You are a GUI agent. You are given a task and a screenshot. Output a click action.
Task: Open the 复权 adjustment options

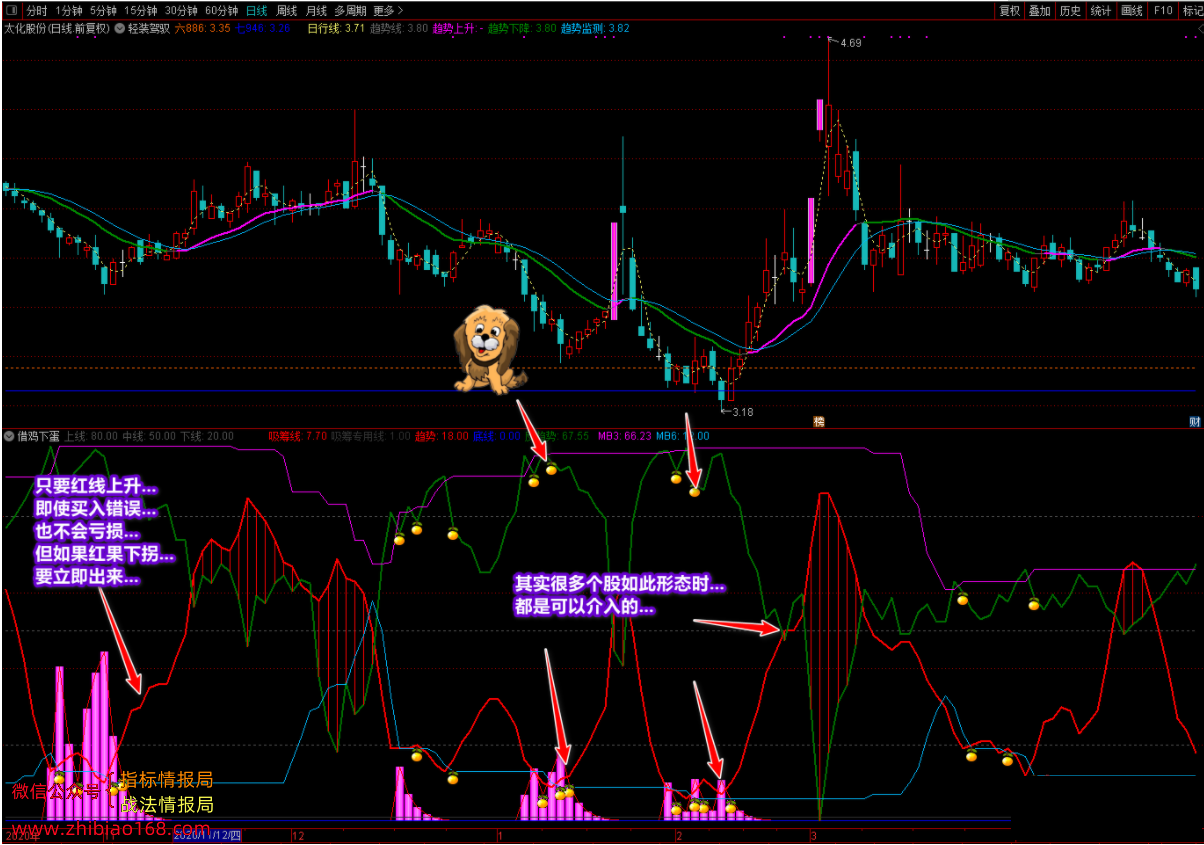[1010, 11]
